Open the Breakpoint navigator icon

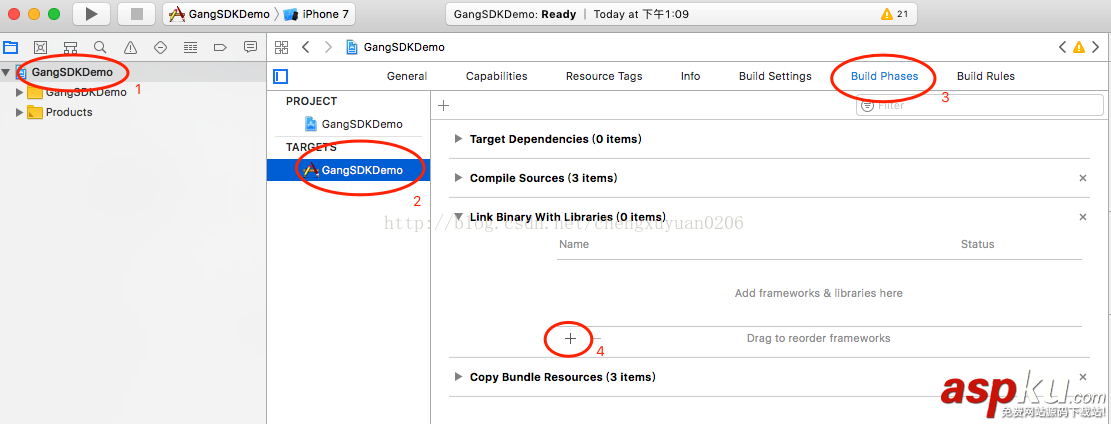point(220,47)
